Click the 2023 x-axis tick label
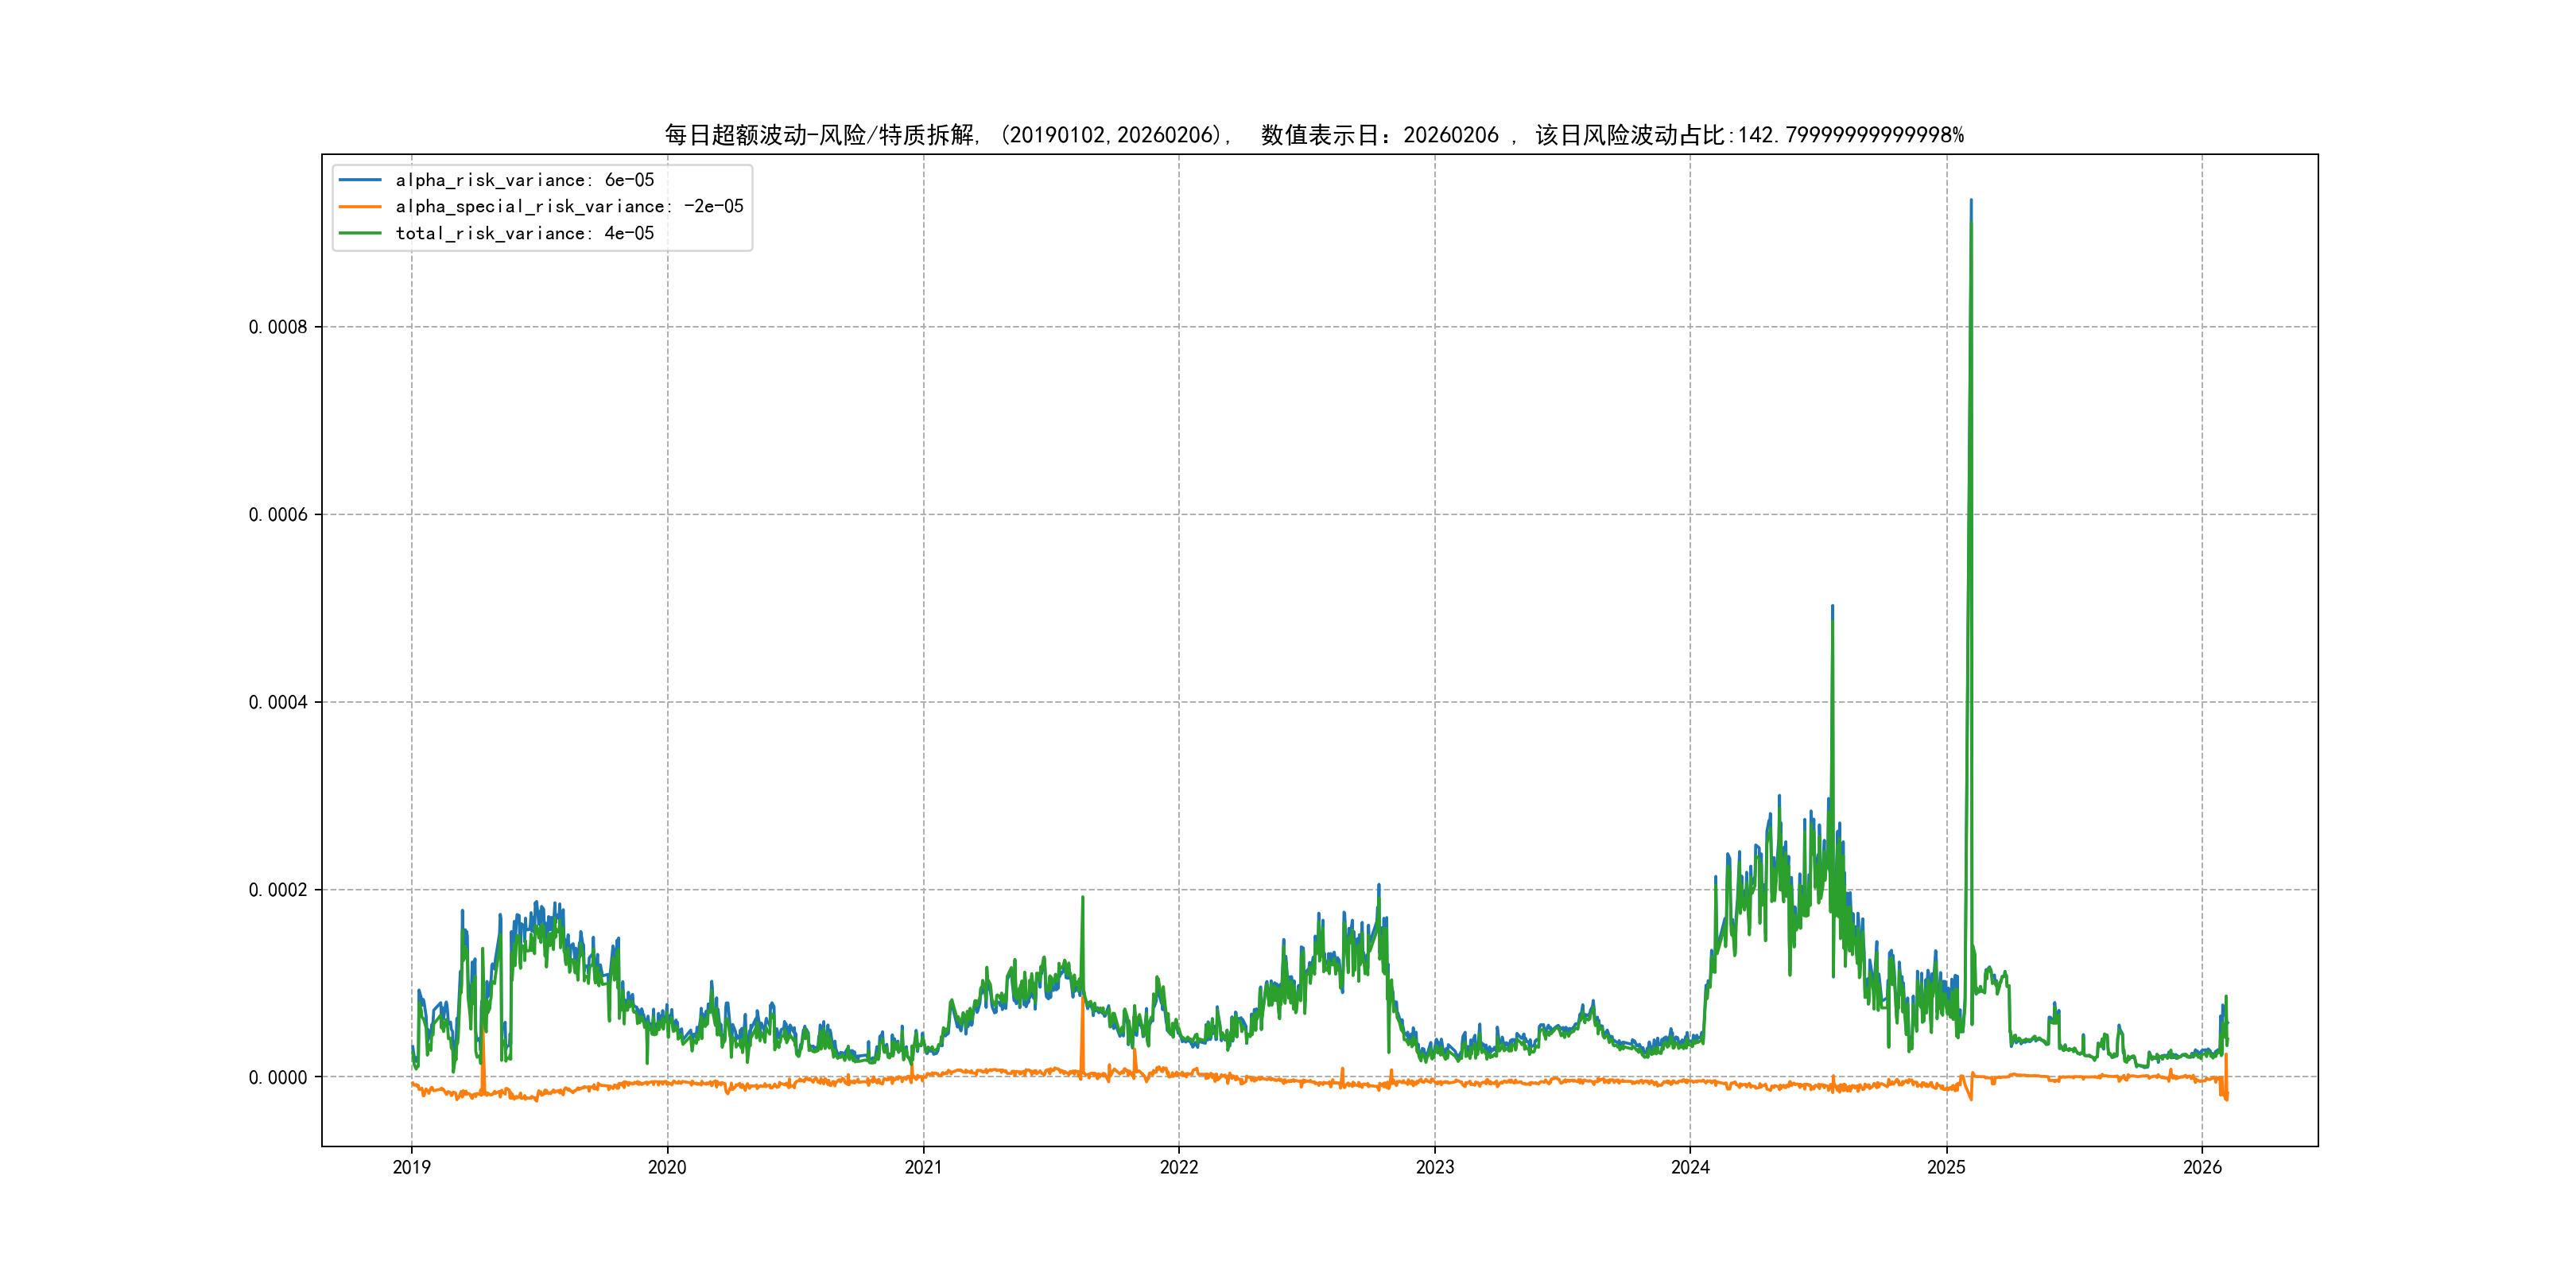 coord(1435,1167)
